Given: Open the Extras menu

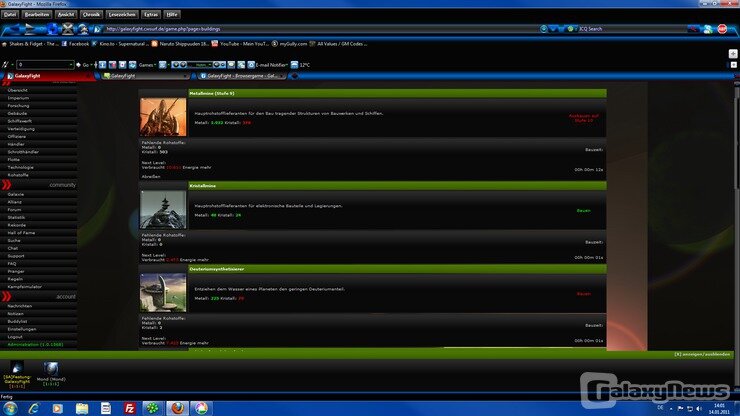Looking at the screenshot, I should [151, 15].
